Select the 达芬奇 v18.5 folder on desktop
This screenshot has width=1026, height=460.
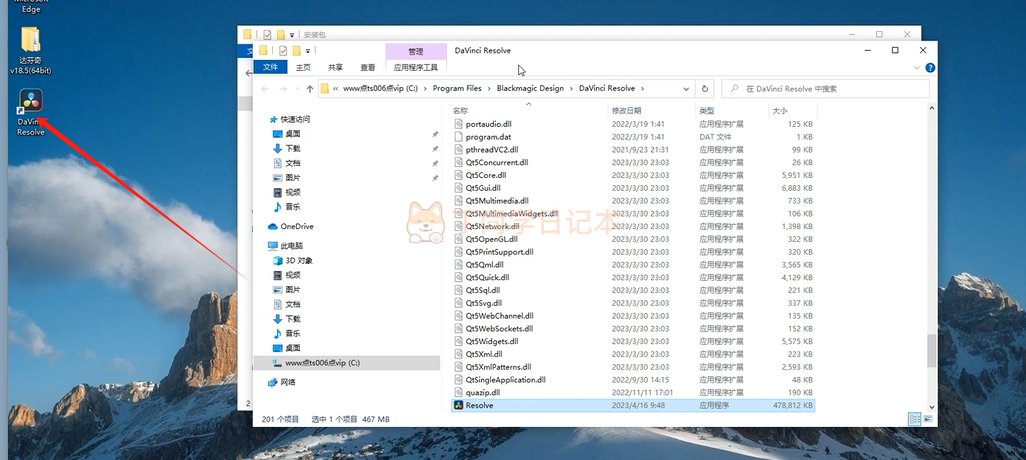[30, 42]
